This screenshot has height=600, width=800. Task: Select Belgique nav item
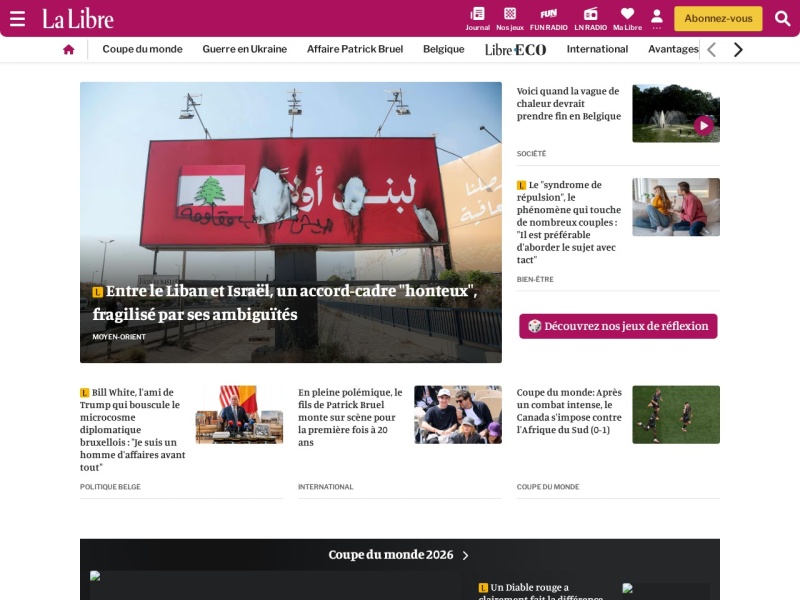click(443, 49)
